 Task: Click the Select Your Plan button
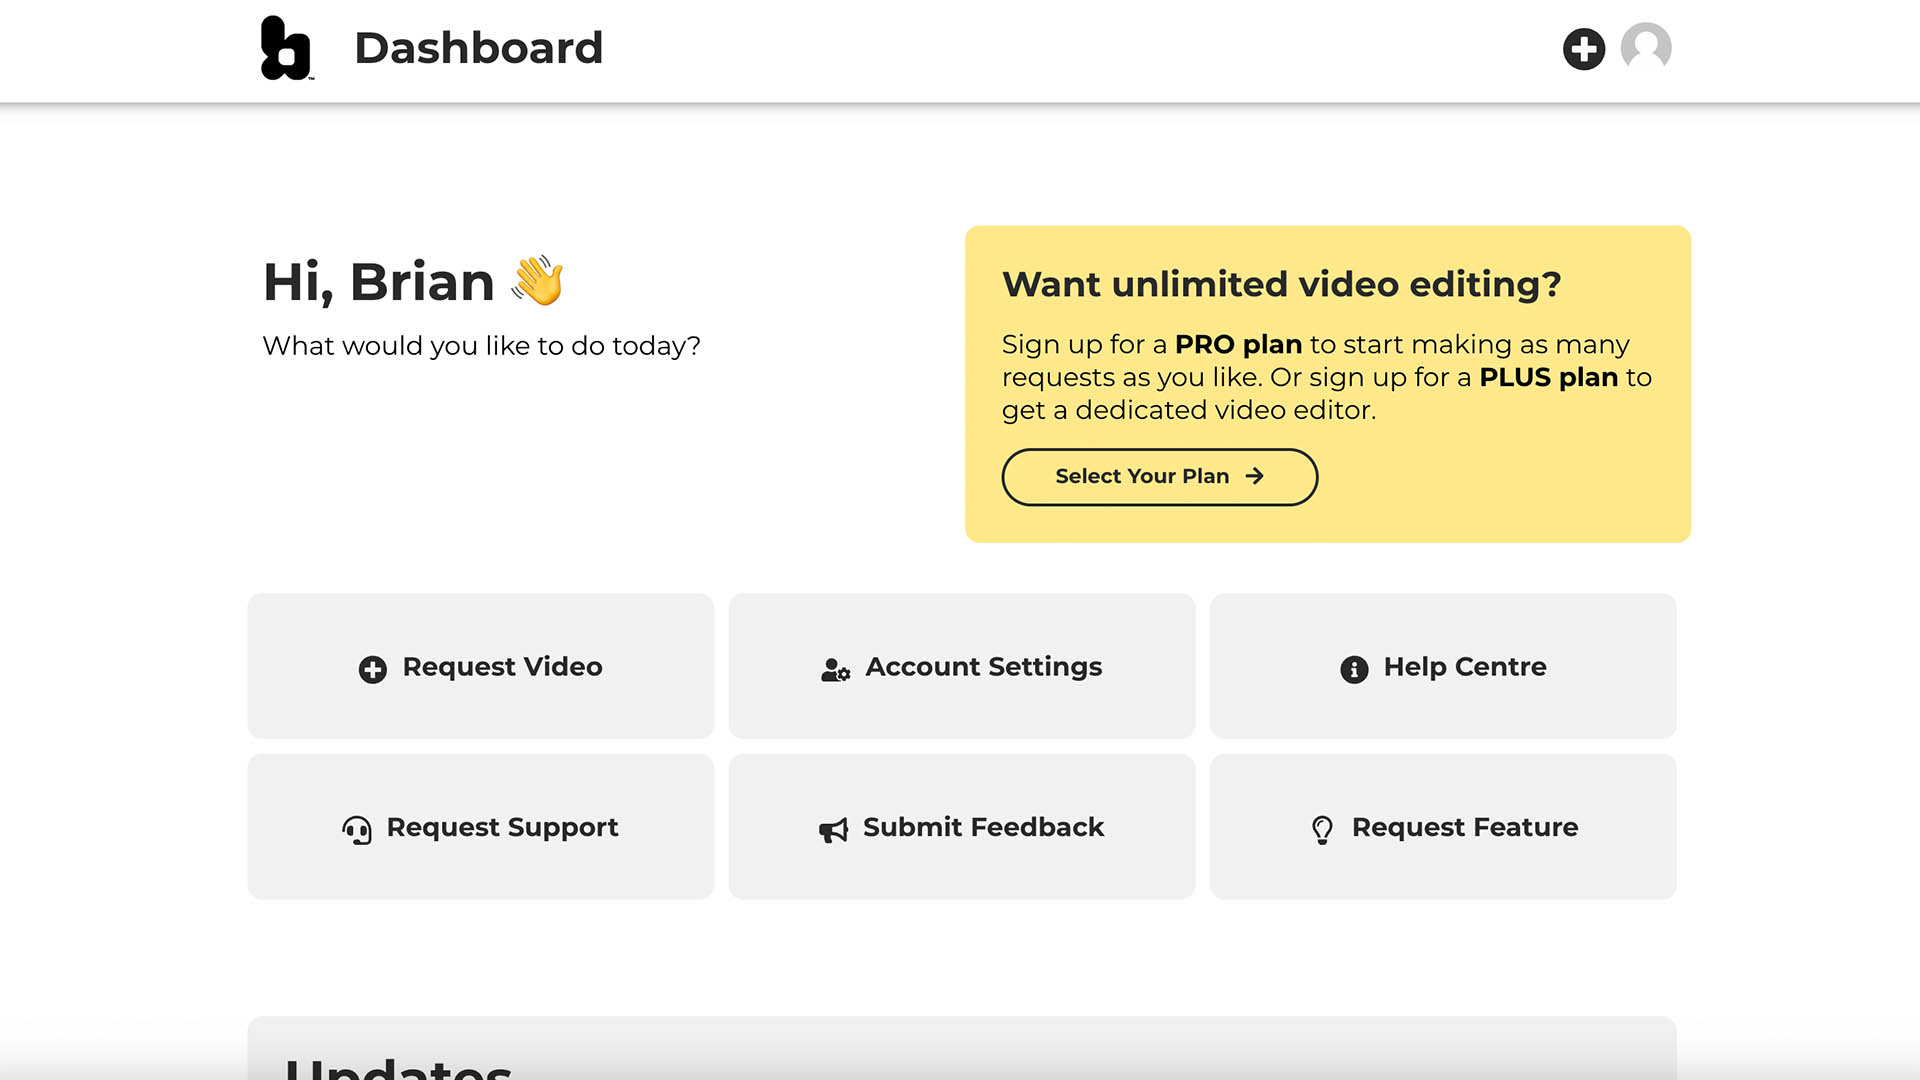(x=1160, y=477)
